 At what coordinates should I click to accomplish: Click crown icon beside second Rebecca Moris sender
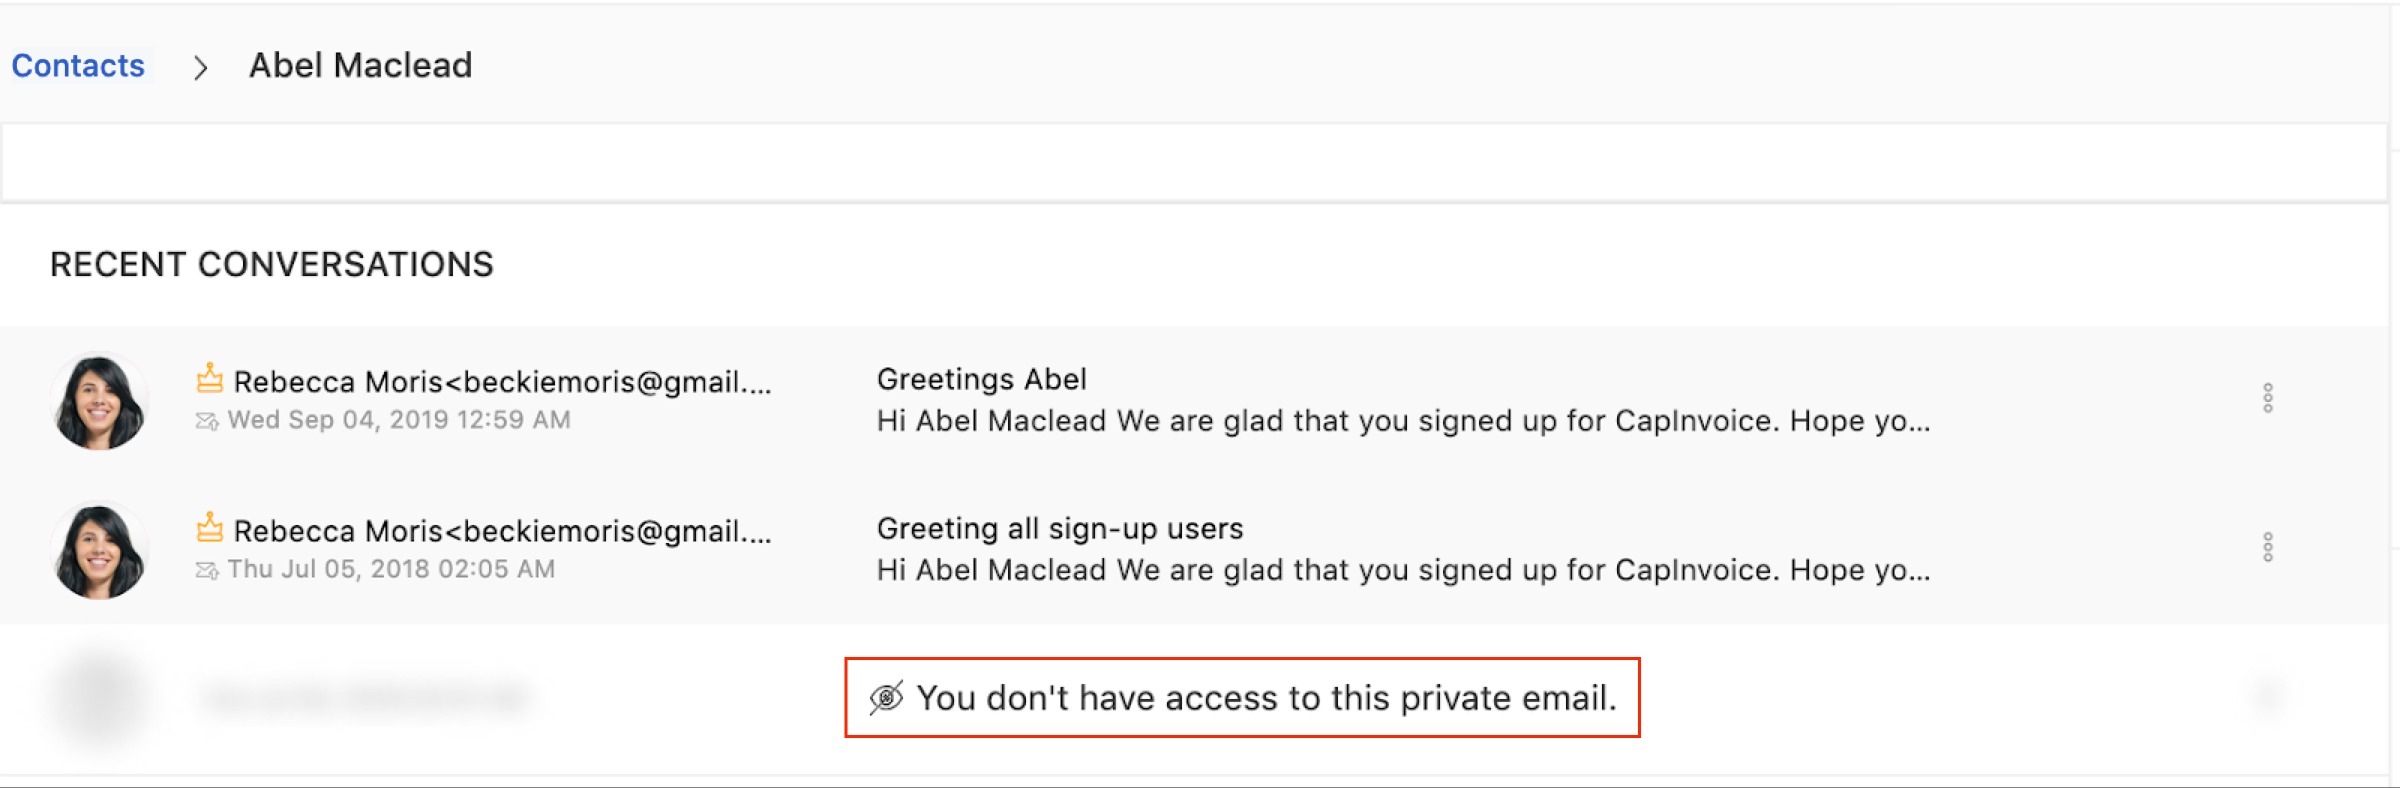click(x=209, y=527)
